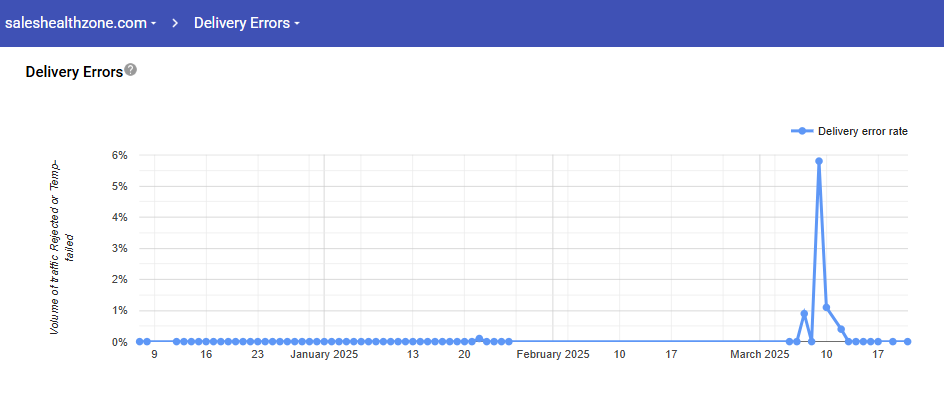Screen dimensions: 944x402
Task: Select the data point just above 1%
Action: 826,307
